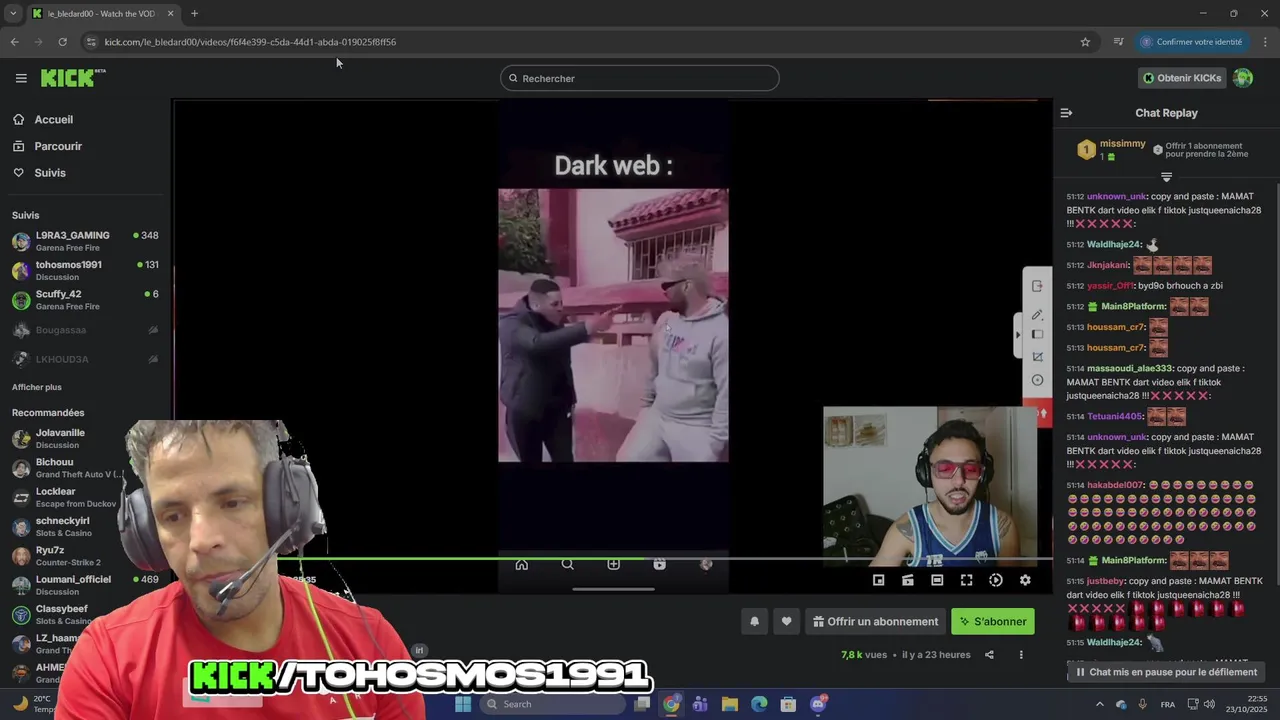Viewport: 1280px width, 720px height.
Task: Click the FRA language indicator
Action: 1167,704
